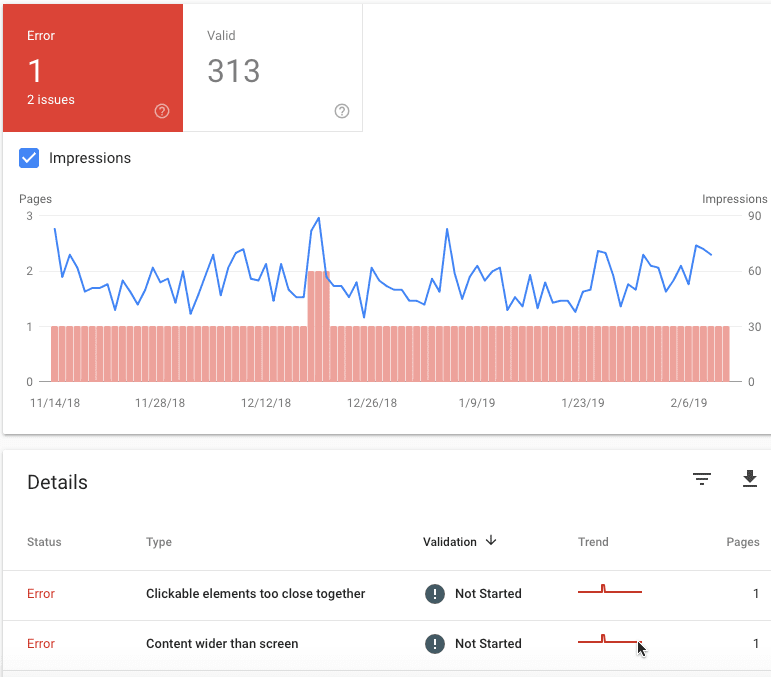Screen dimensions: 771x677
Task: Open Clickable elements too close together issue
Action: (x=255, y=593)
